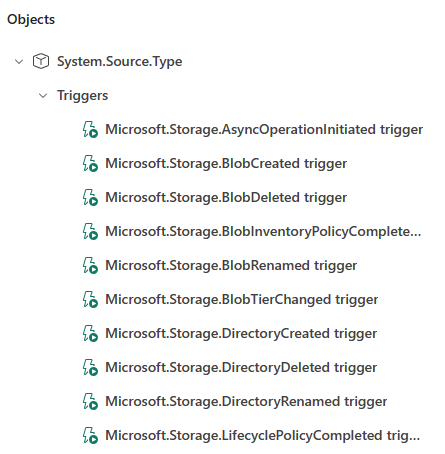
Task: Click the BlobRenamed trigger icon
Action: point(90,266)
